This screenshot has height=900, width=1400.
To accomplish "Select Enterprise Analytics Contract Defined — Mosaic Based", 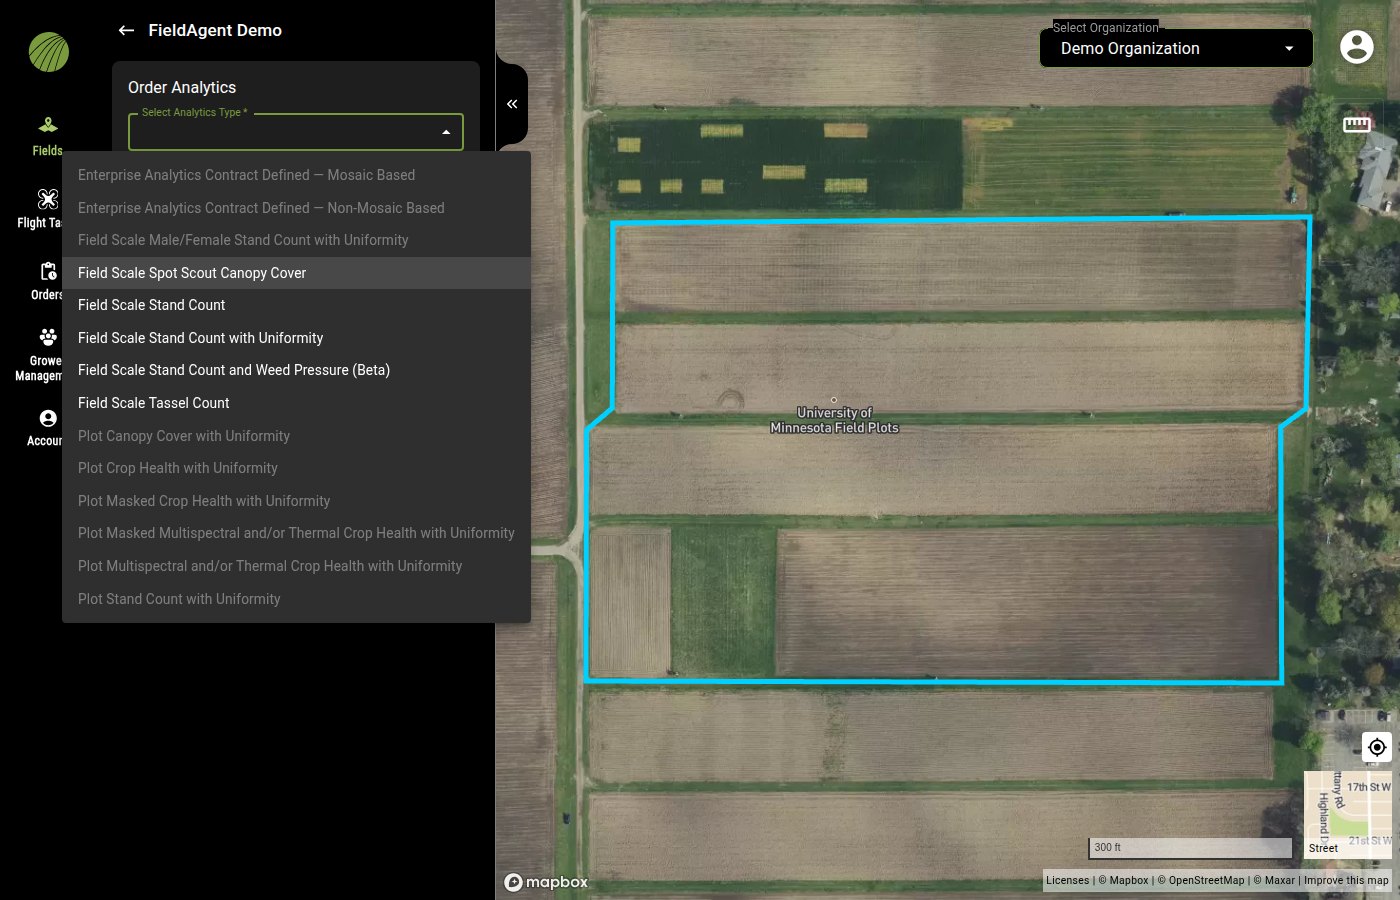I will coord(296,175).
